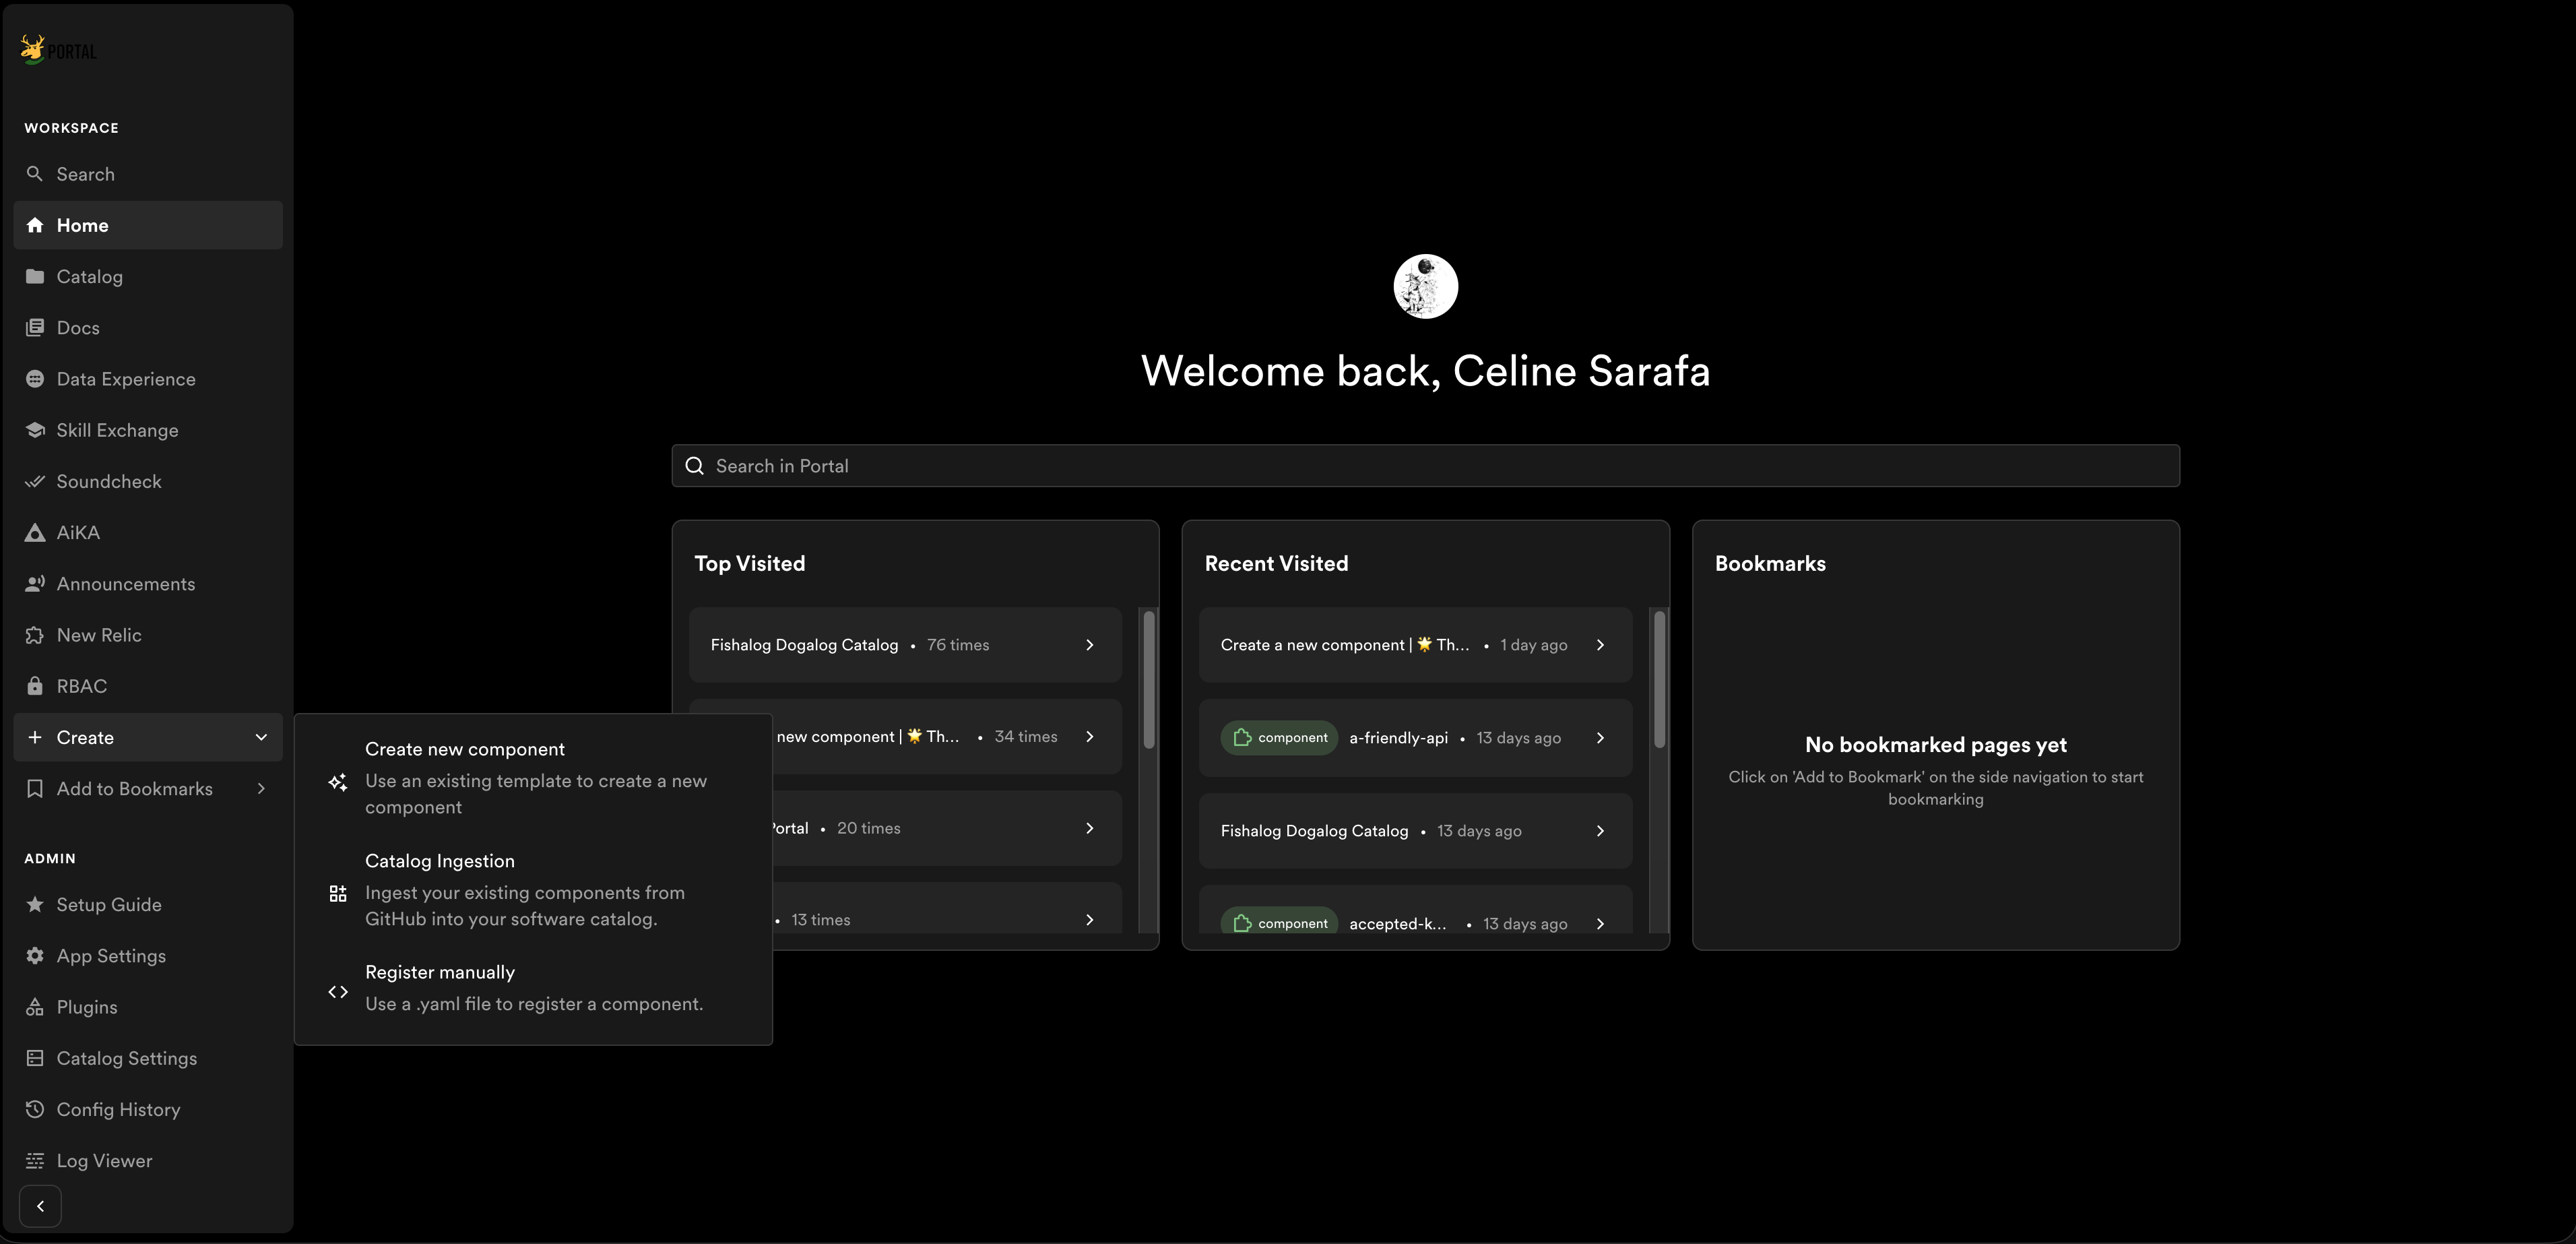The width and height of the screenshot is (2576, 1244).
Task: Select Register manually from Create menu
Action: (533, 987)
